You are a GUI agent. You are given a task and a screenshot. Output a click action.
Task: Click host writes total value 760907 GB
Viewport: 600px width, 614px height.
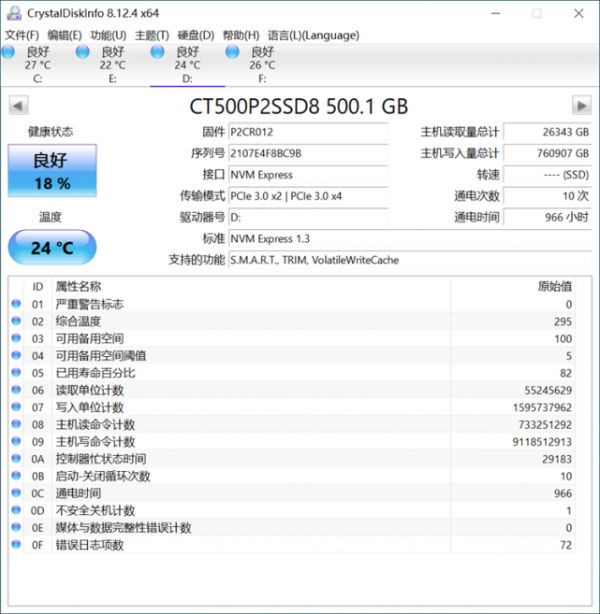(547, 153)
